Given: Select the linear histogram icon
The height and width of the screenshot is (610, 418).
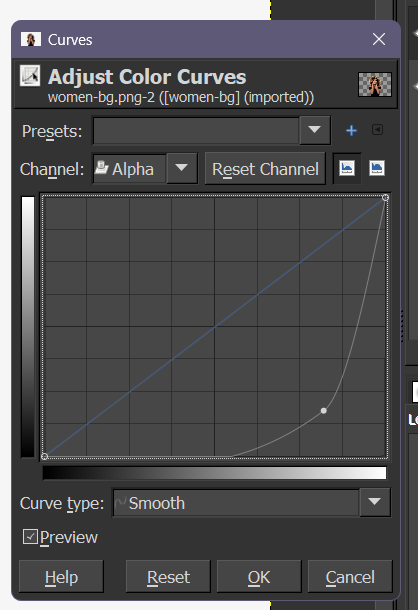Looking at the screenshot, I should pyautogui.click(x=347, y=168).
